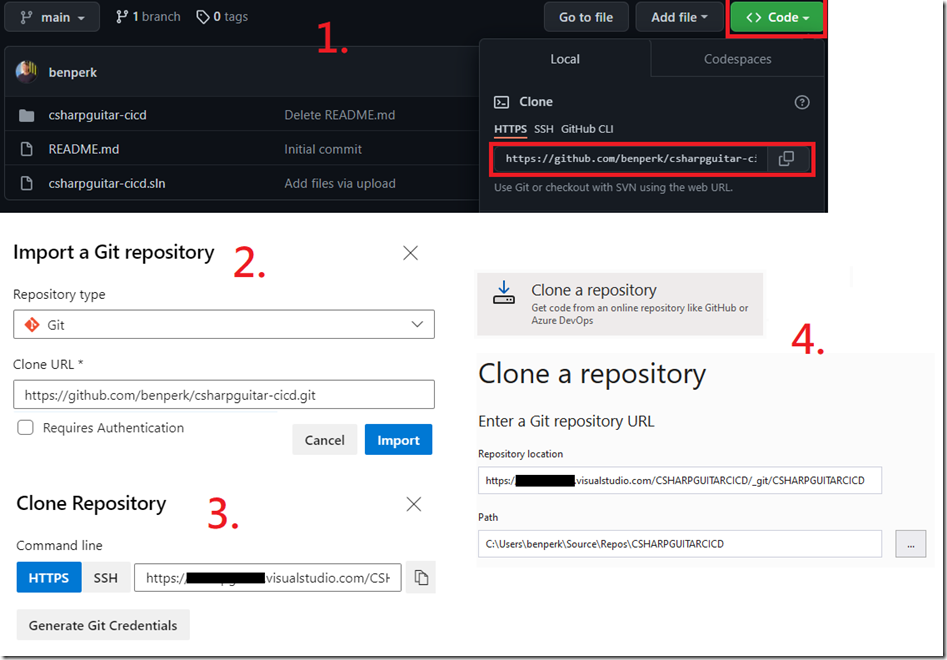947x660 pixels.
Task: Click Generate Git Credentials button
Action: [x=103, y=625]
